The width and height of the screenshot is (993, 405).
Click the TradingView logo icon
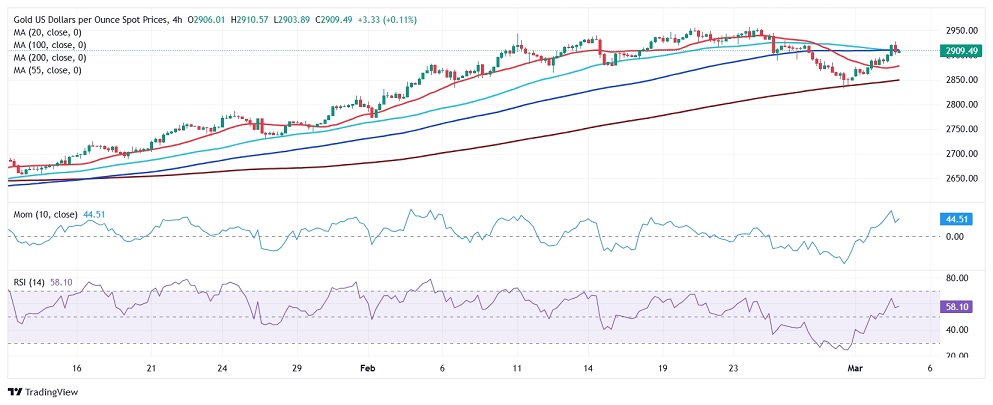[17, 391]
